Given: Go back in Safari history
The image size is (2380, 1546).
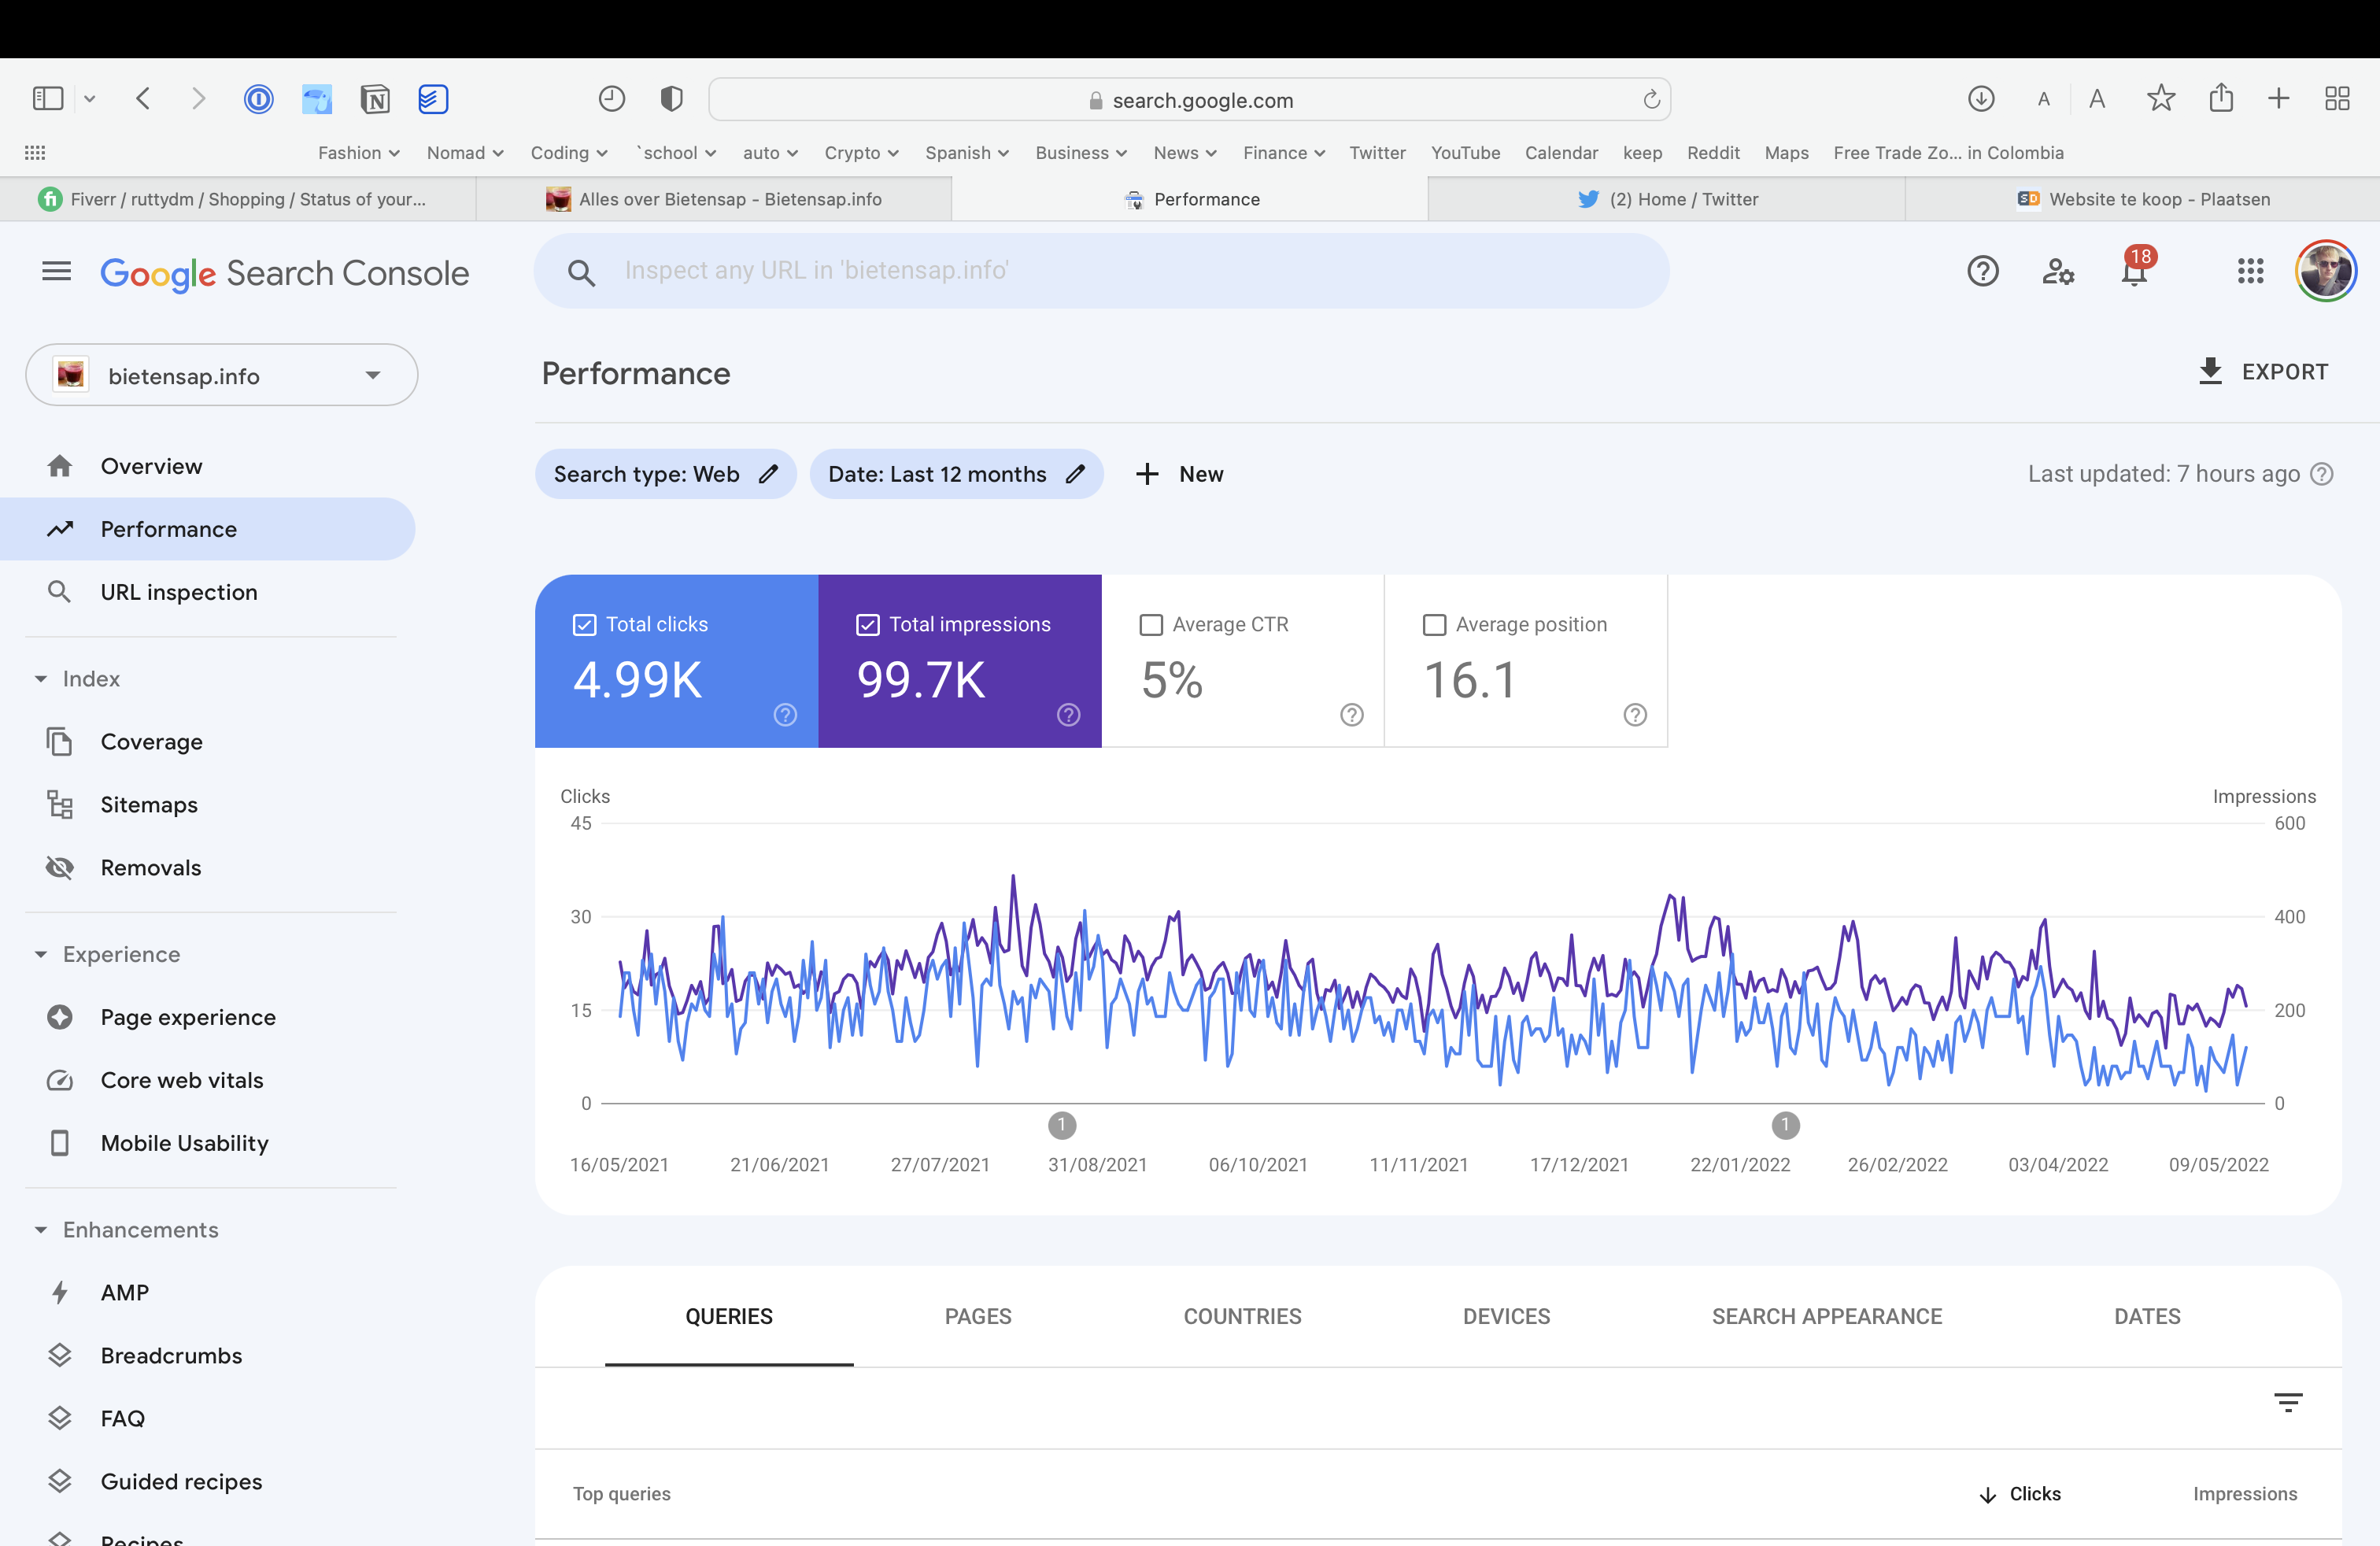Looking at the screenshot, I should 143,98.
